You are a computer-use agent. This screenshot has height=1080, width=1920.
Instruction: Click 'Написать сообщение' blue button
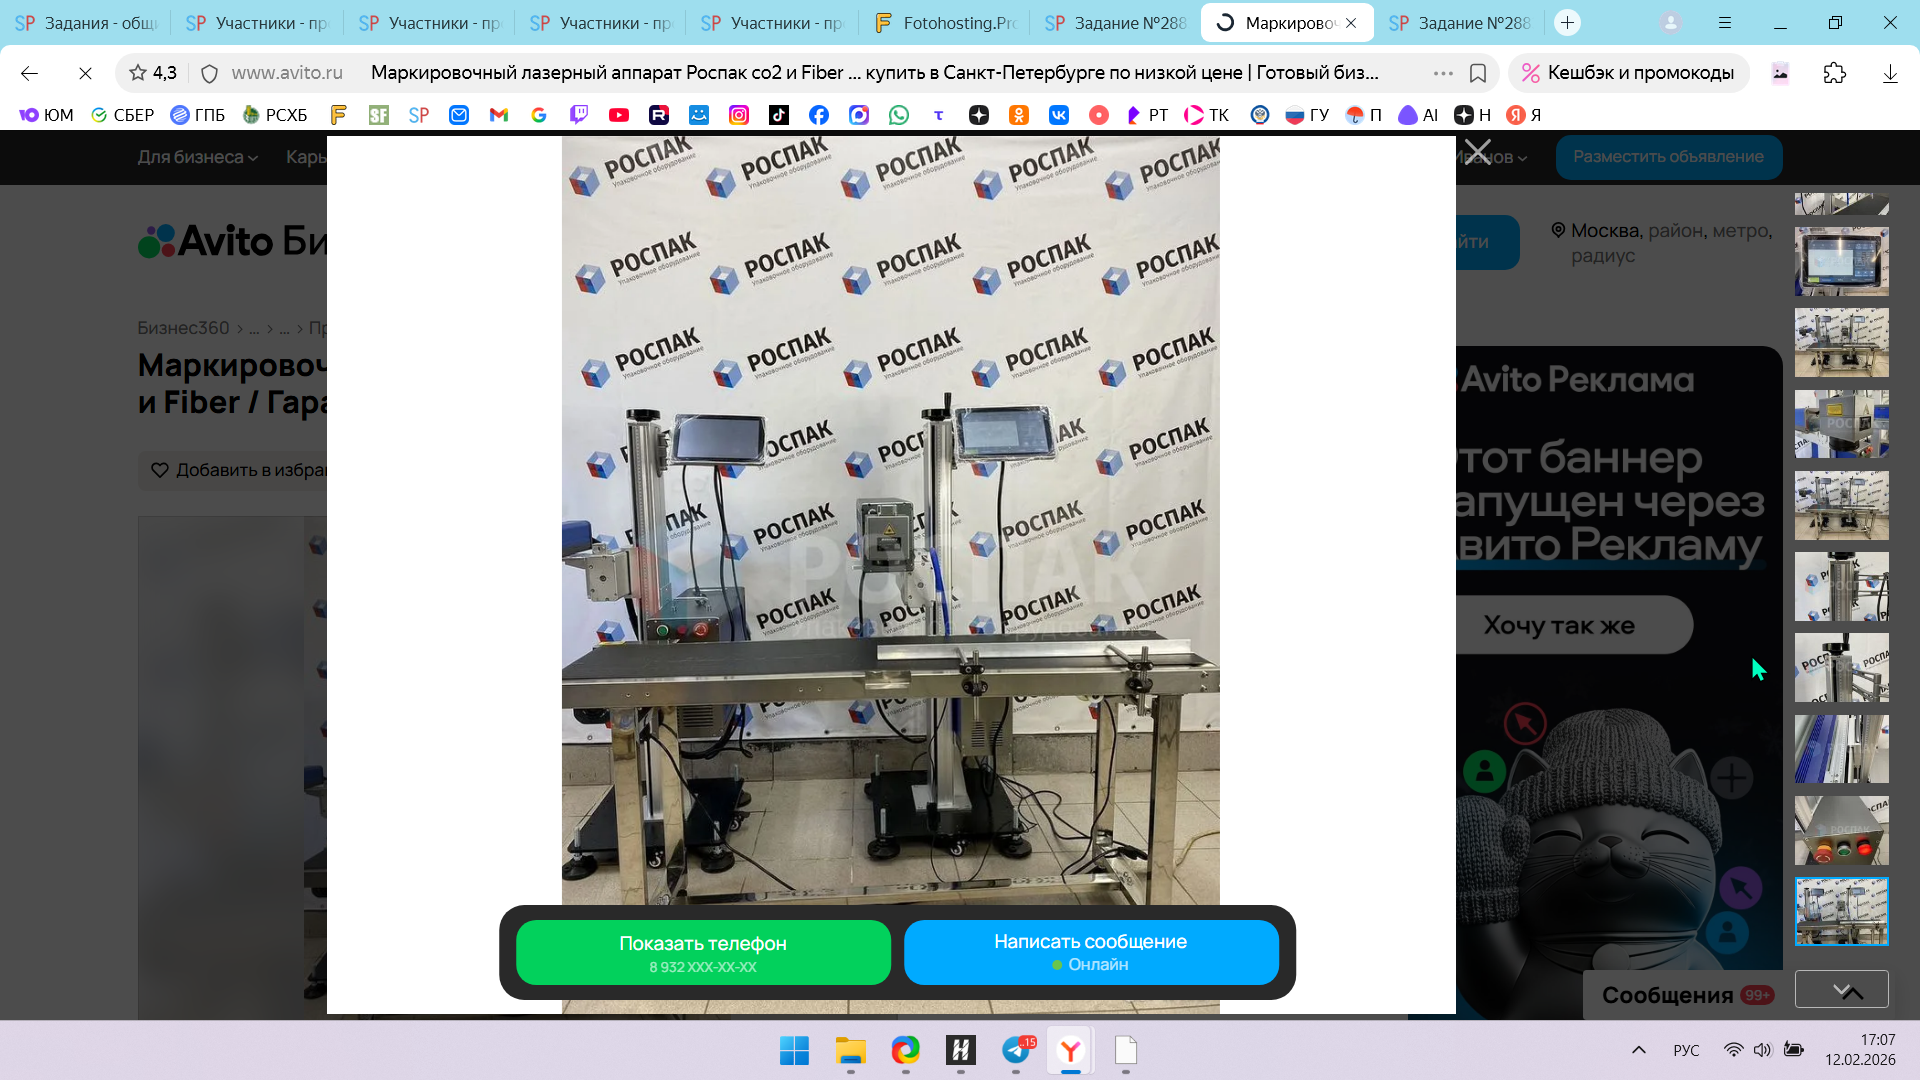point(1090,953)
